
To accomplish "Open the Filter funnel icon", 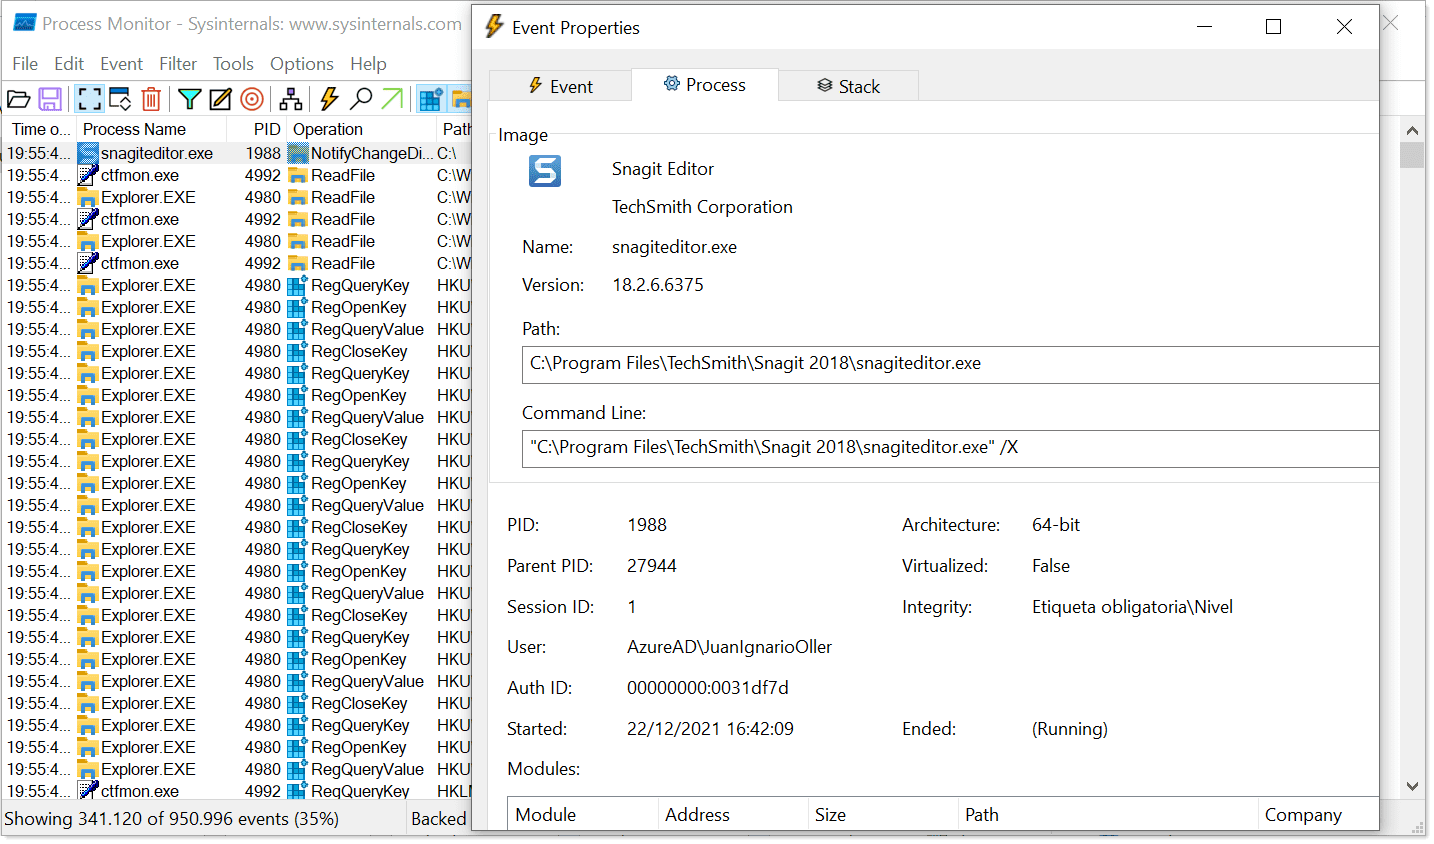I will pyautogui.click(x=189, y=99).
